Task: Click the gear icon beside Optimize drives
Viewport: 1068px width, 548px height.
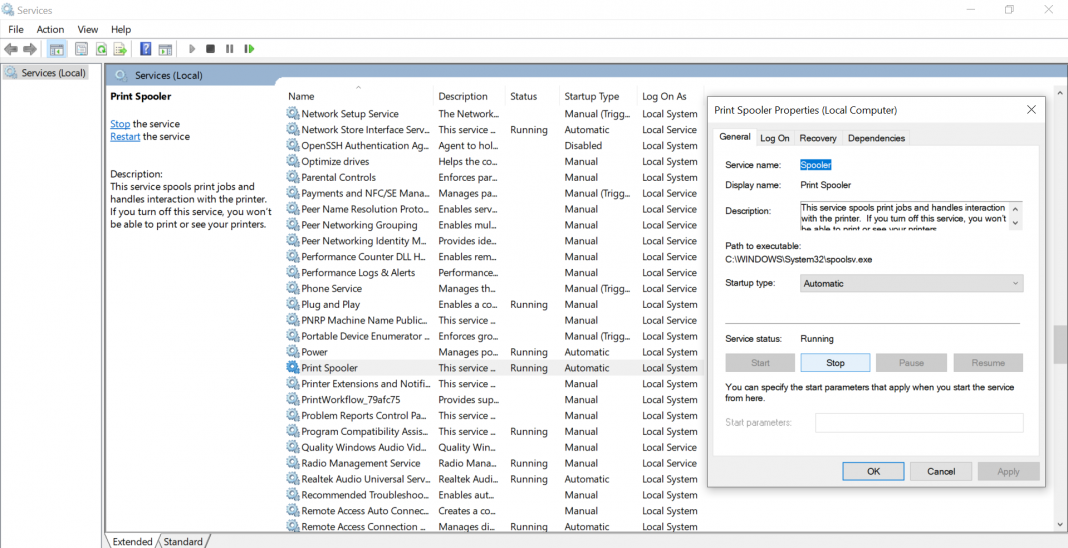Action: tap(293, 161)
